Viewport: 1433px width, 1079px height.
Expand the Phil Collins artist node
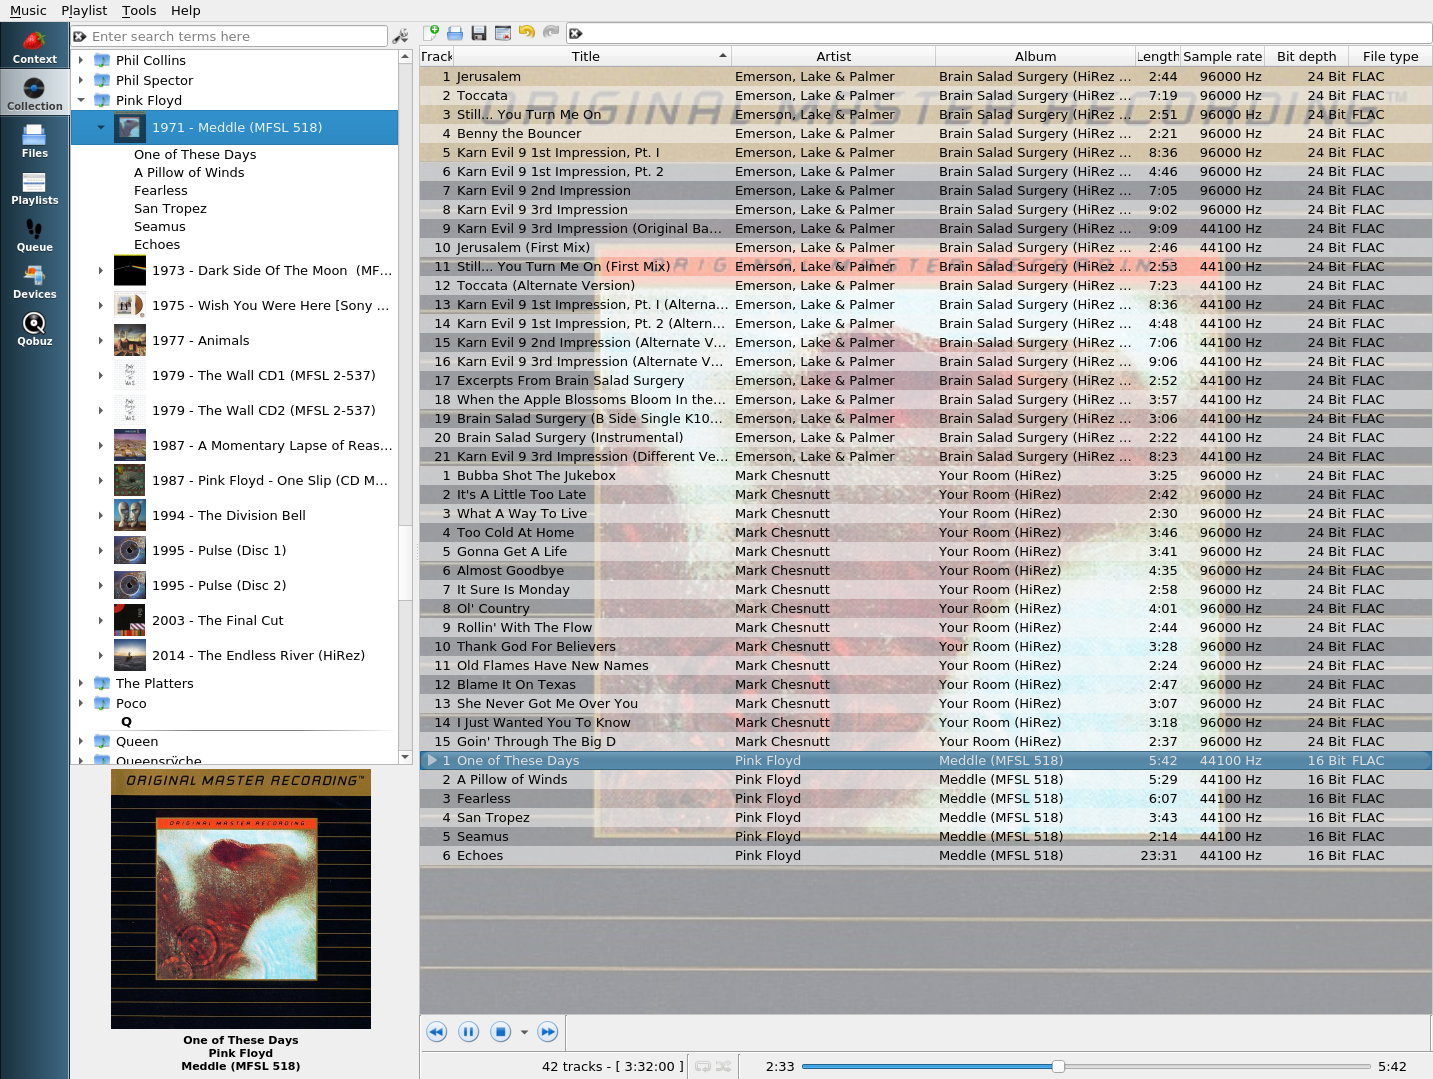(x=81, y=60)
